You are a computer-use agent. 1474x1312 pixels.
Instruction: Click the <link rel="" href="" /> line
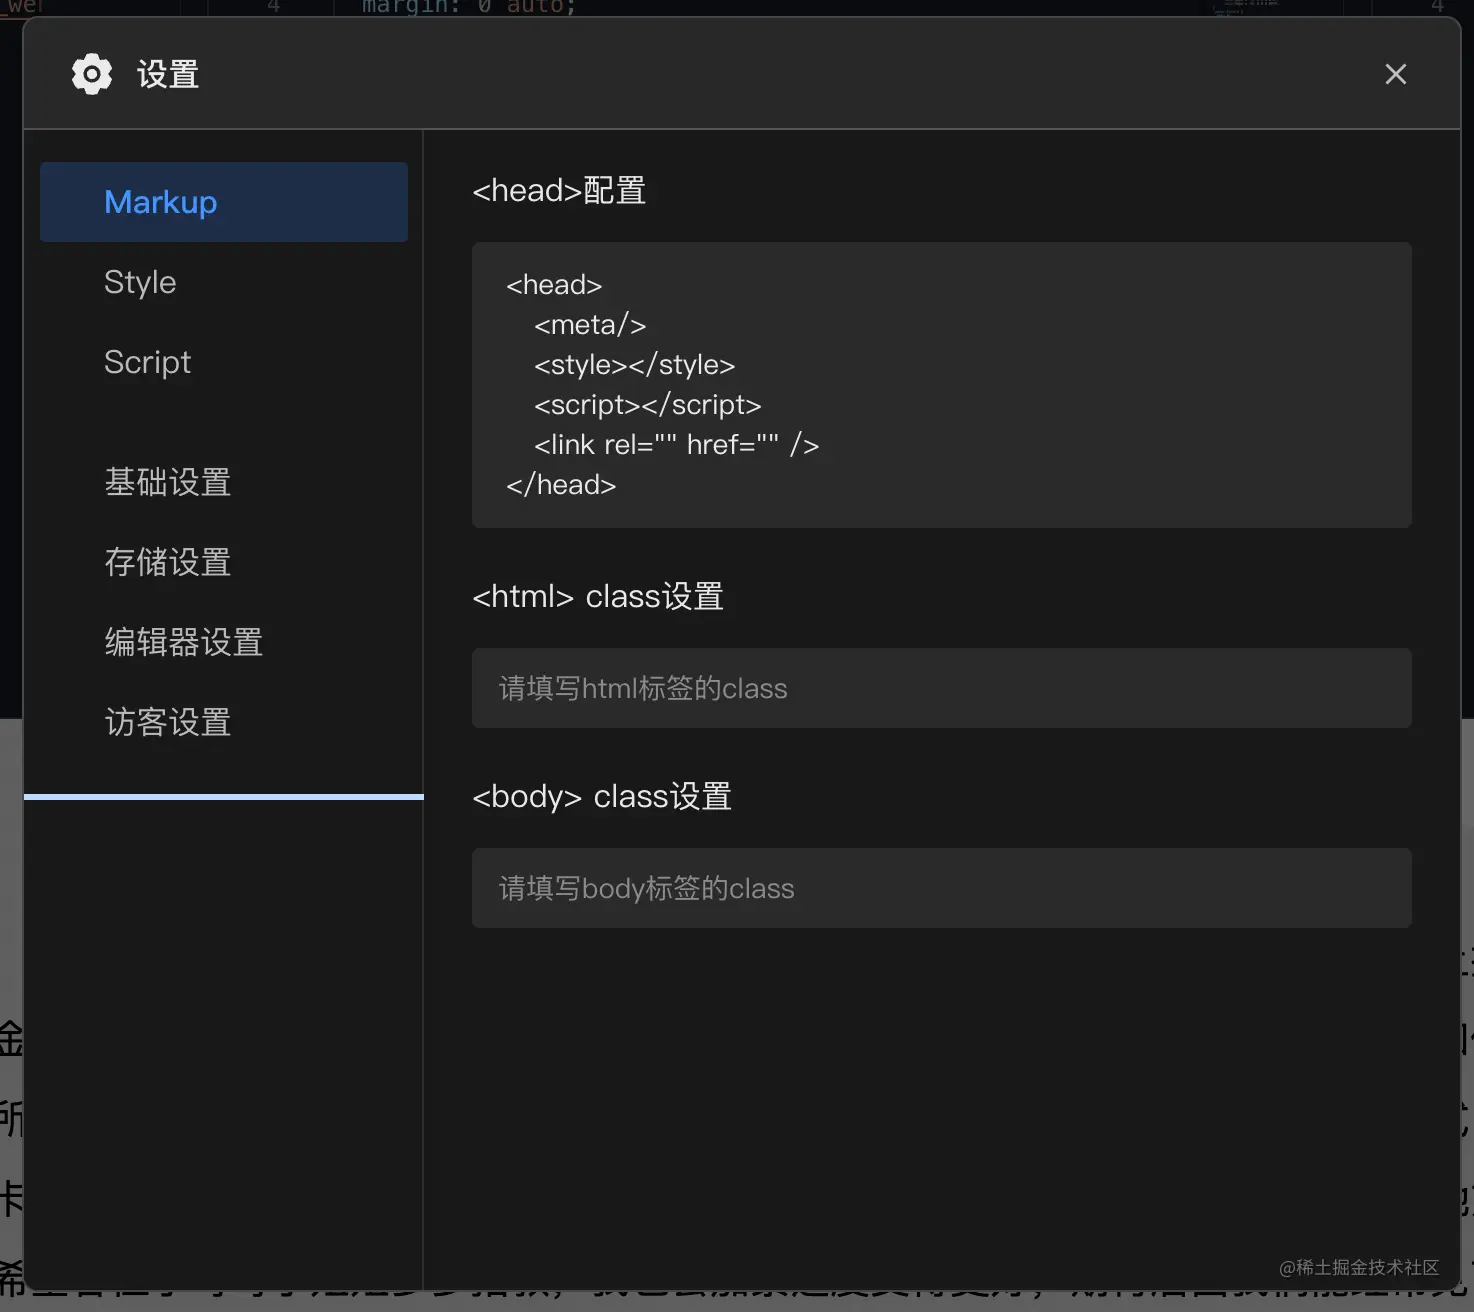(x=677, y=445)
